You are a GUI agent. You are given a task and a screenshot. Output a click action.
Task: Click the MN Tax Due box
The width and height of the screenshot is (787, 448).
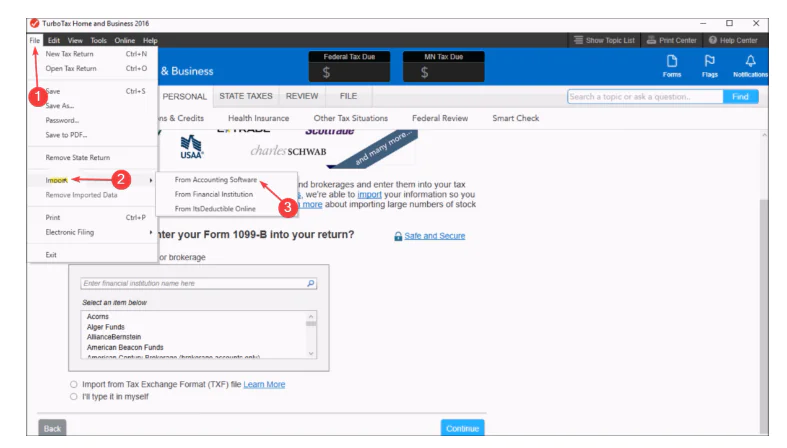point(444,66)
